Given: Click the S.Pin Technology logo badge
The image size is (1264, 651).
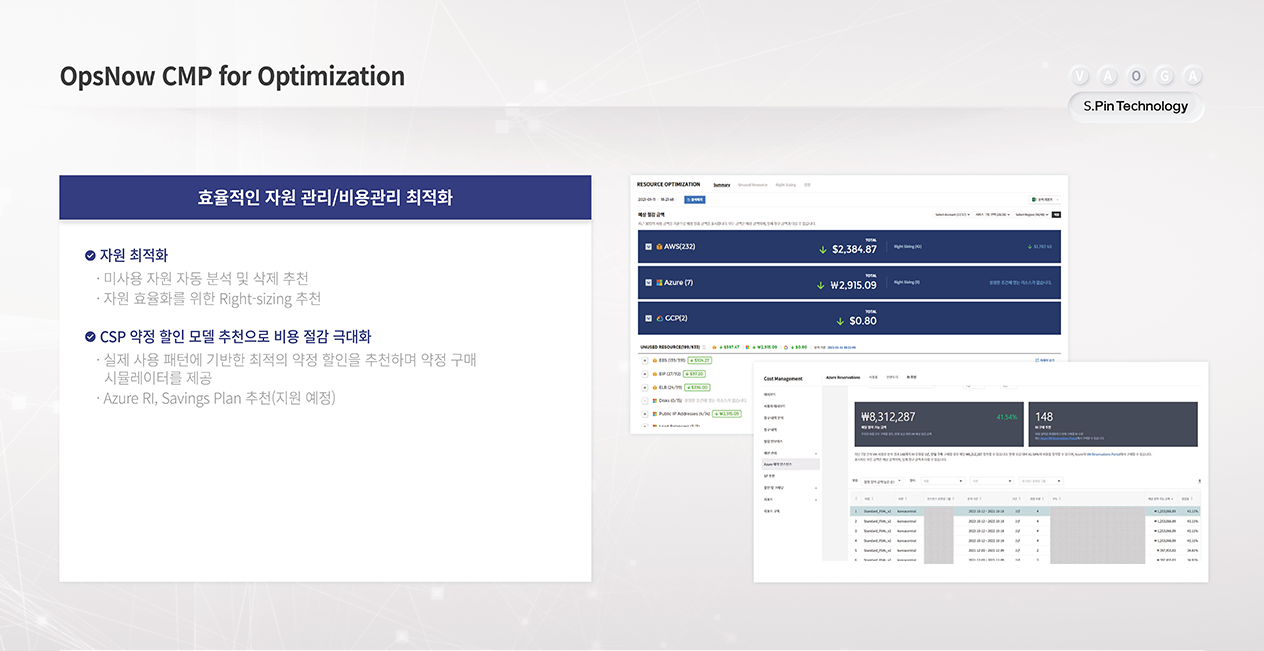Looking at the screenshot, I should click(1136, 106).
